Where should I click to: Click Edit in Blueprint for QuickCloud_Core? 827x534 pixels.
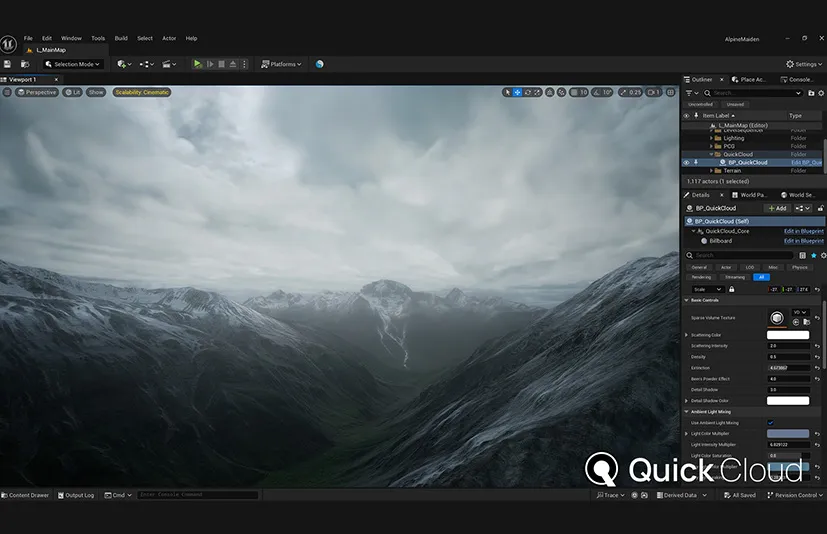pyautogui.click(x=803, y=231)
